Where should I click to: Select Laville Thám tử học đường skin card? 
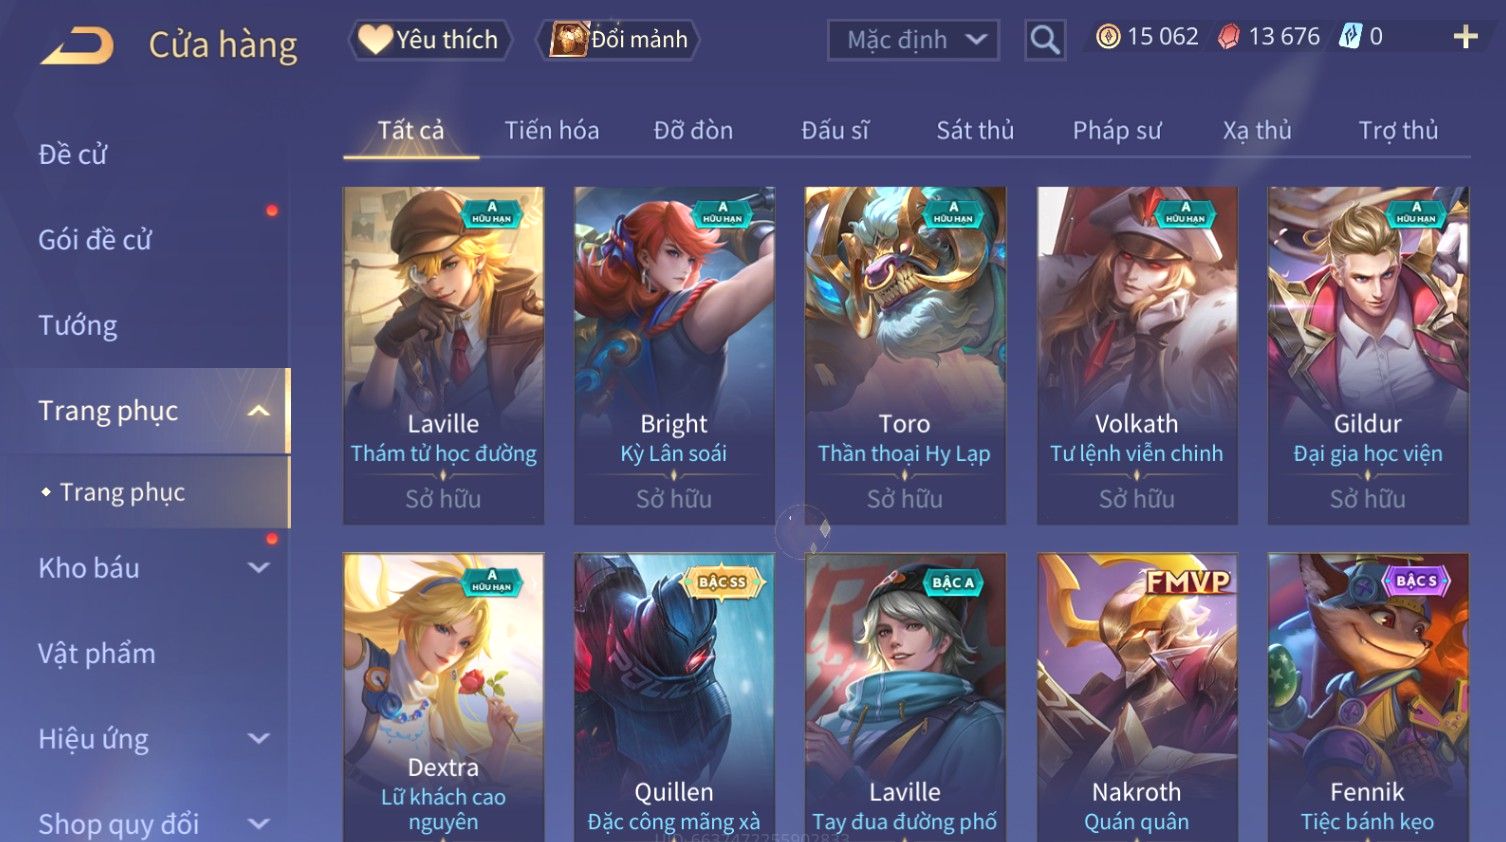pos(443,355)
